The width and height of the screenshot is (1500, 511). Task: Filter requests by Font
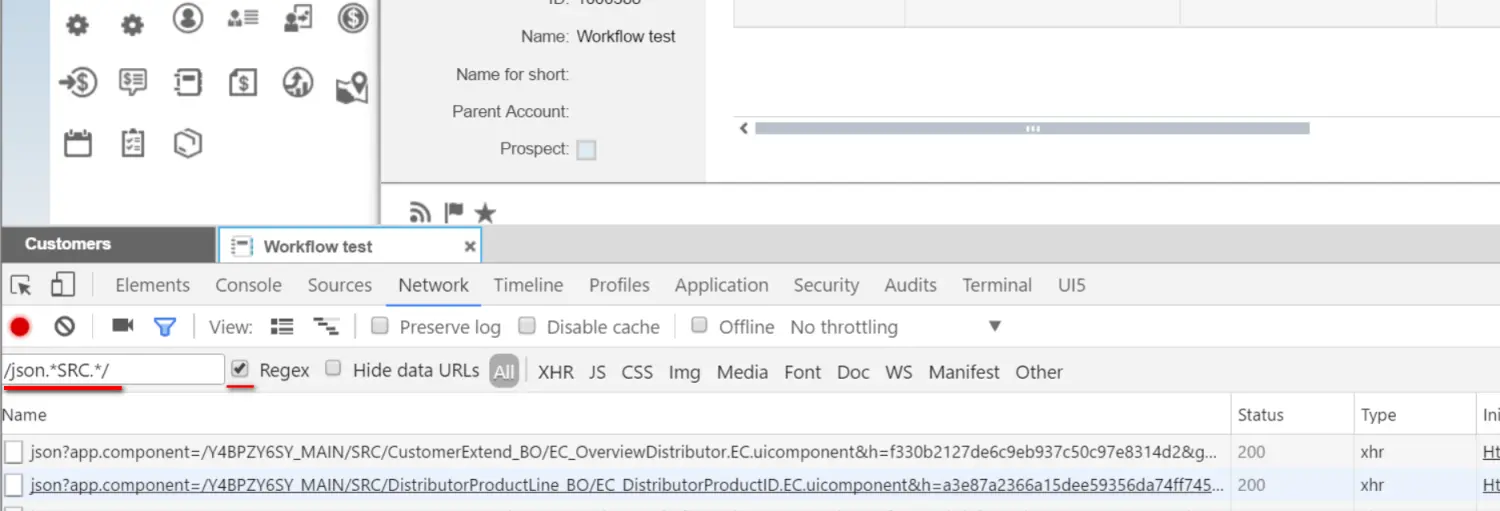coord(803,372)
